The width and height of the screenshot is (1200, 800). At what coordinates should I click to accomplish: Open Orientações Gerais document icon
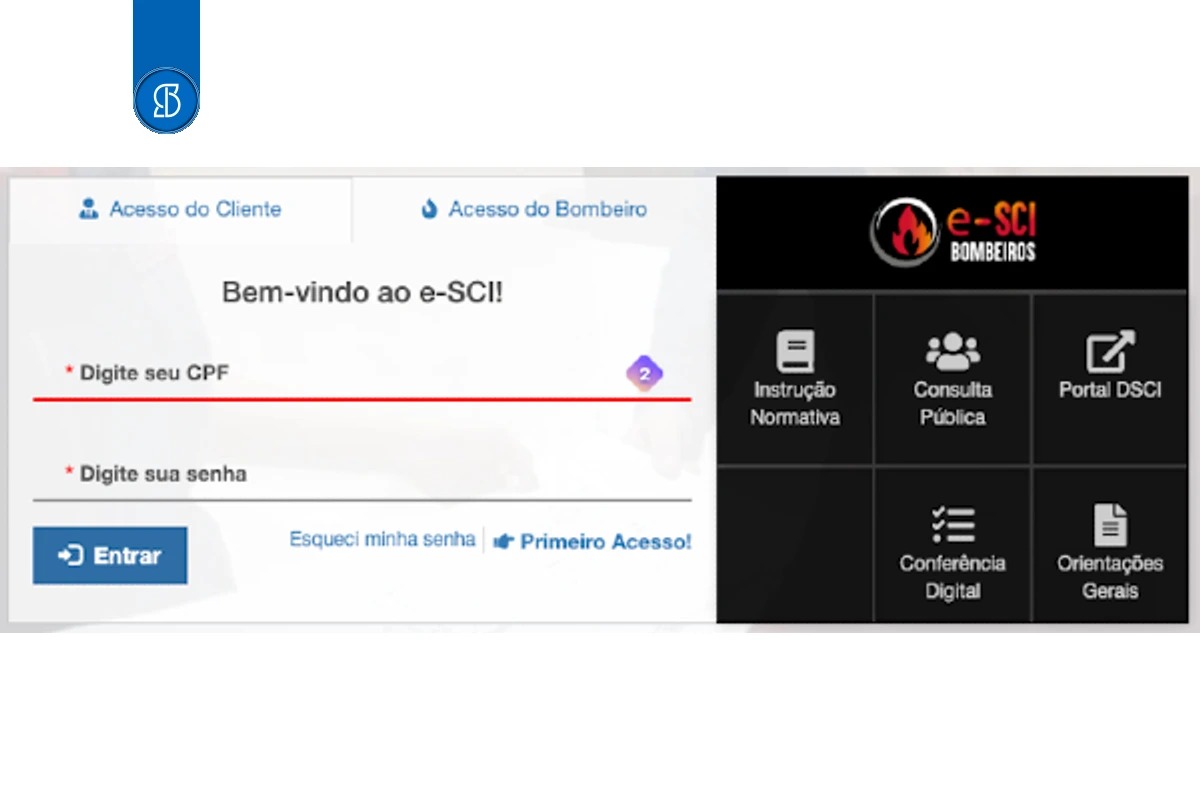pos(1110,525)
